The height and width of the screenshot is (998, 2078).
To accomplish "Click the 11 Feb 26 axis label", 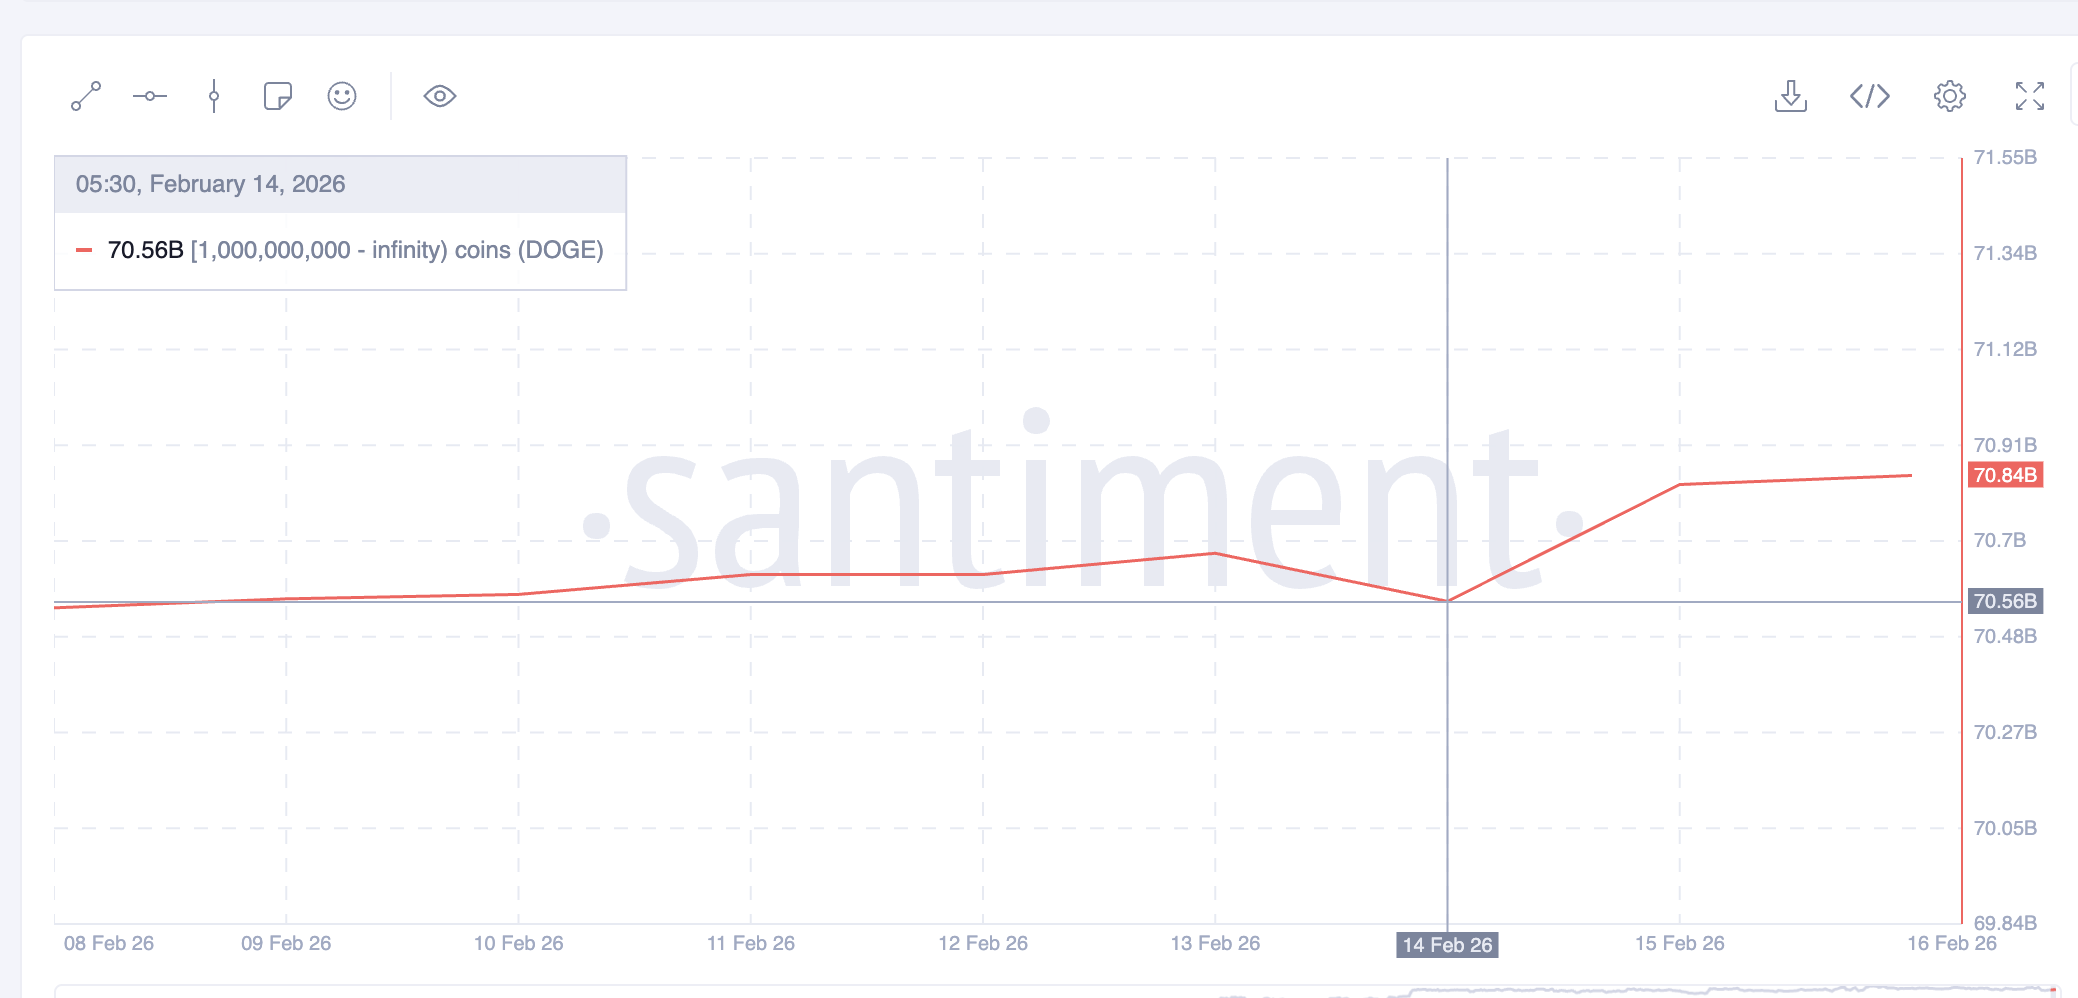I will 750,943.
